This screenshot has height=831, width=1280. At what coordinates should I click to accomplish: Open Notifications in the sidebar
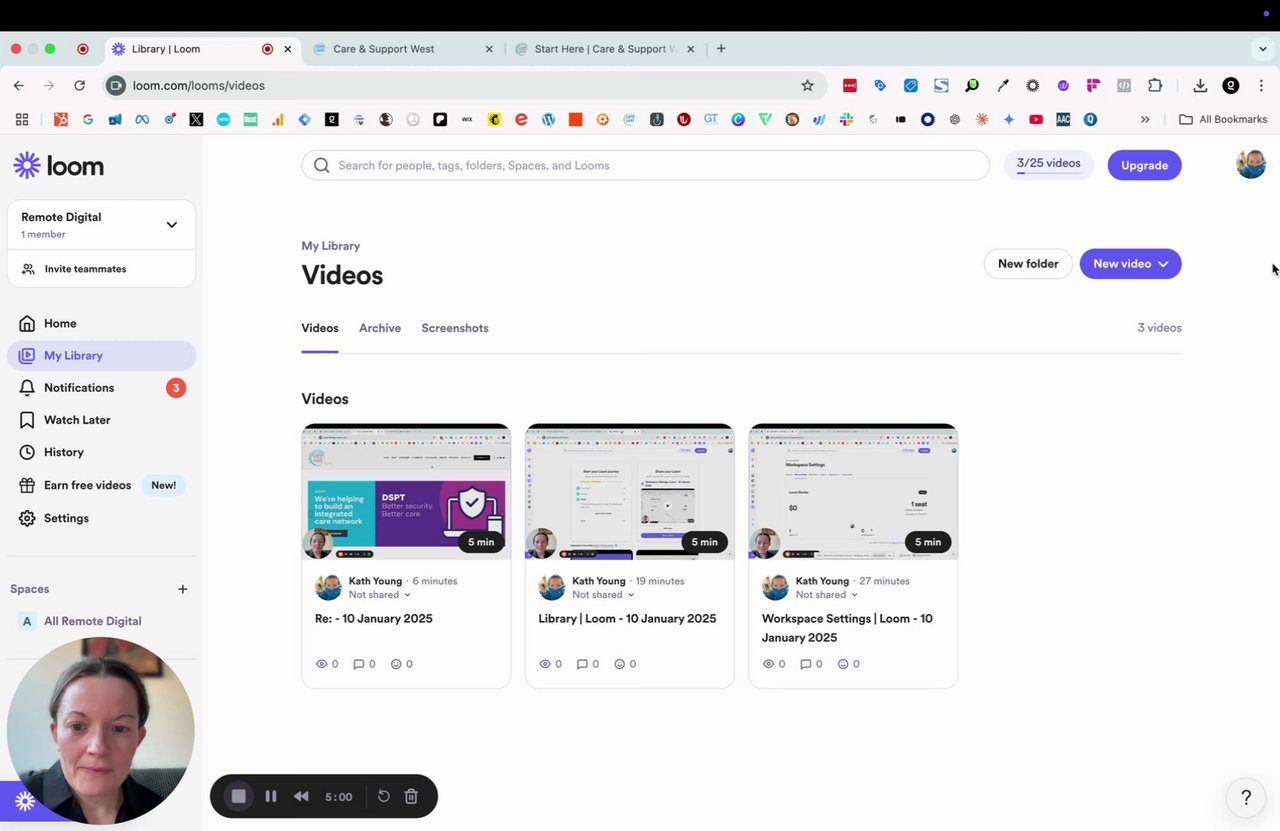click(x=101, y=388)
